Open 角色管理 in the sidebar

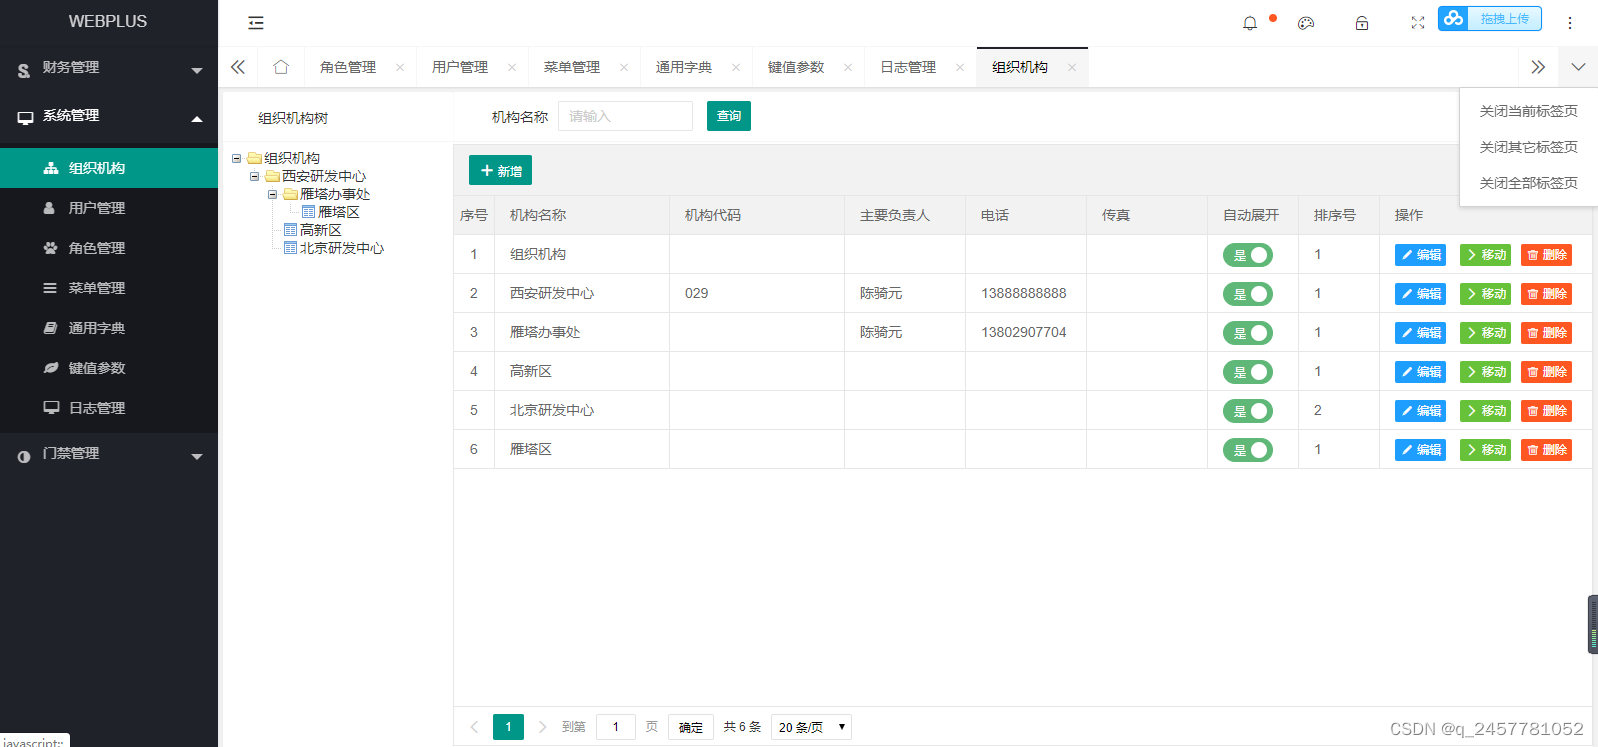point(109,248)
